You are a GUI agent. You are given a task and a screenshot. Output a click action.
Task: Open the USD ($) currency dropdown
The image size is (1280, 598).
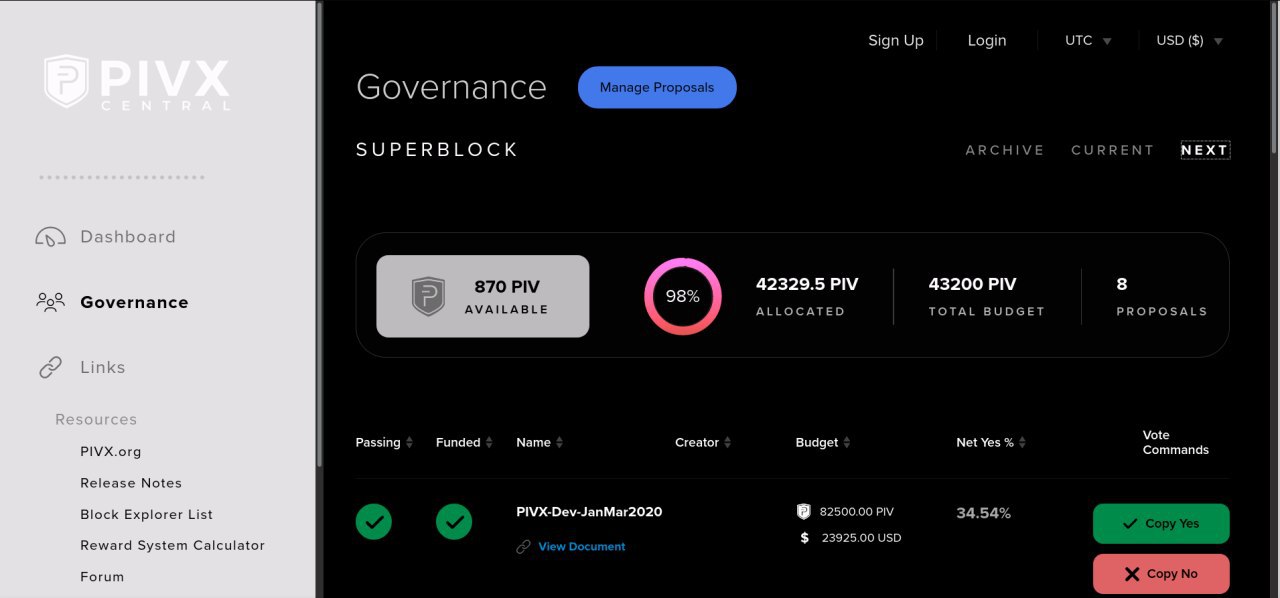point(1189,41)
